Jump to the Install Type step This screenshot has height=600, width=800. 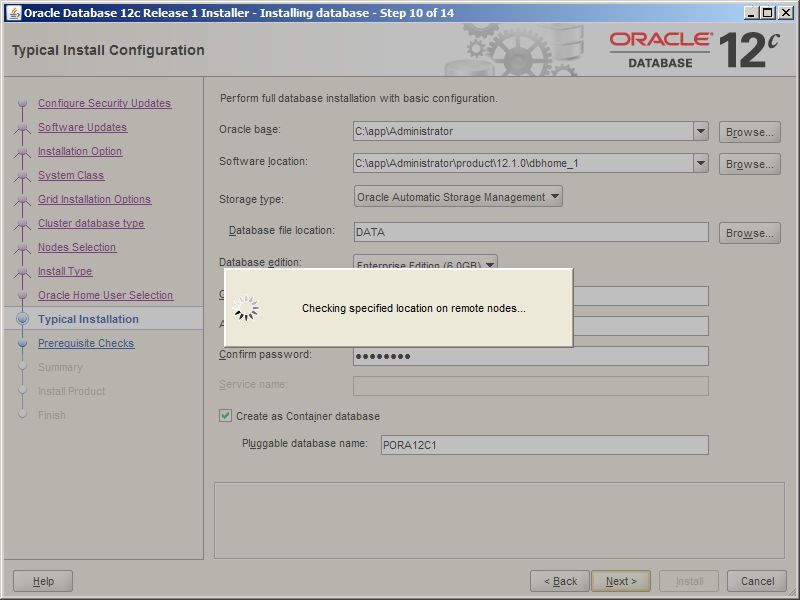pos(65,271)
